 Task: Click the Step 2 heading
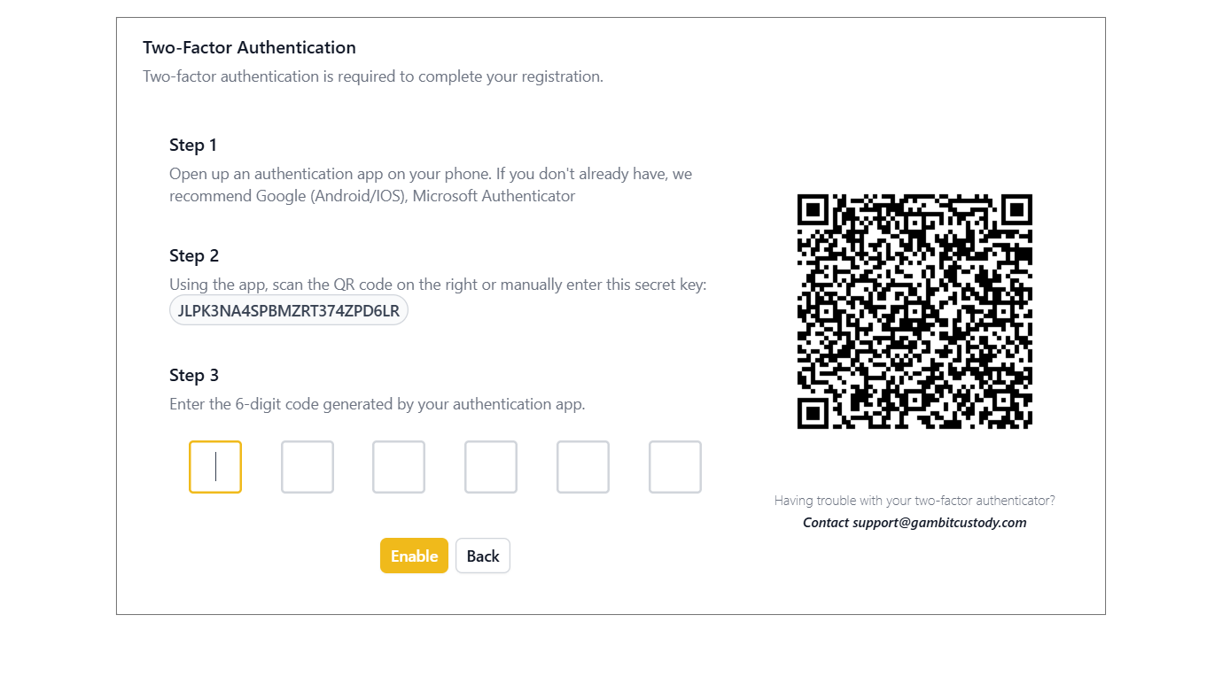194,255
